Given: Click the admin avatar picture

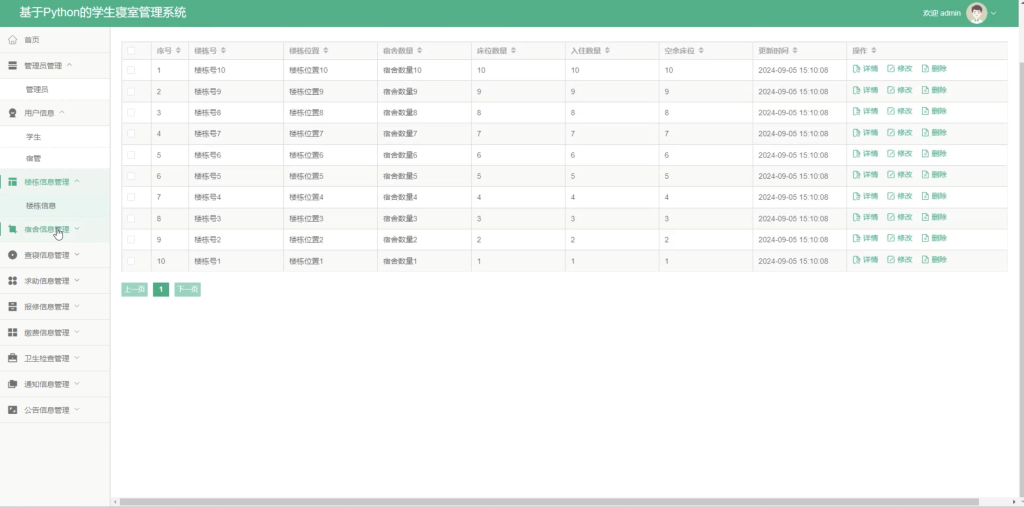Looking at the screenshot, I should coord(976,13).
